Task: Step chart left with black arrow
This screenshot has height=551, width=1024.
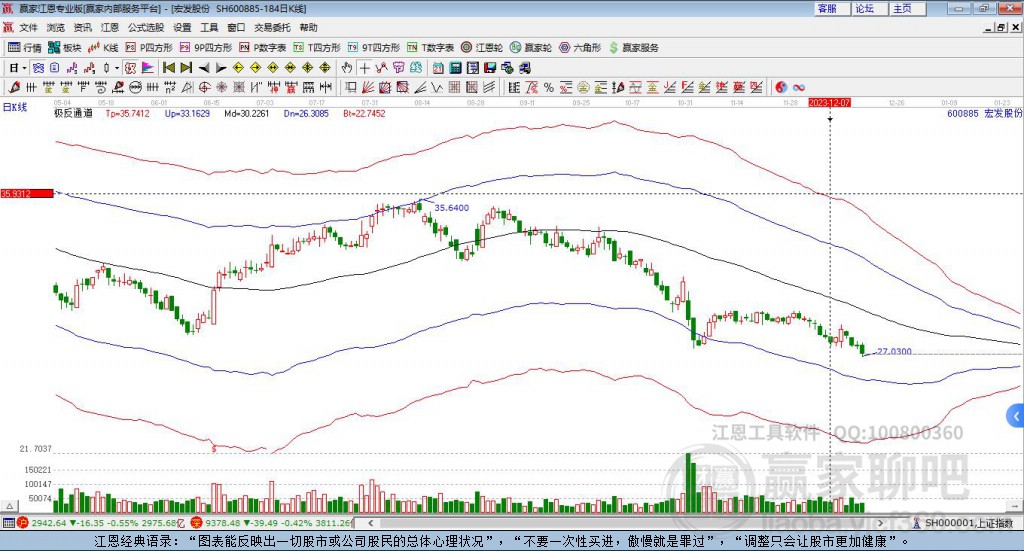Action: point(204,68)
